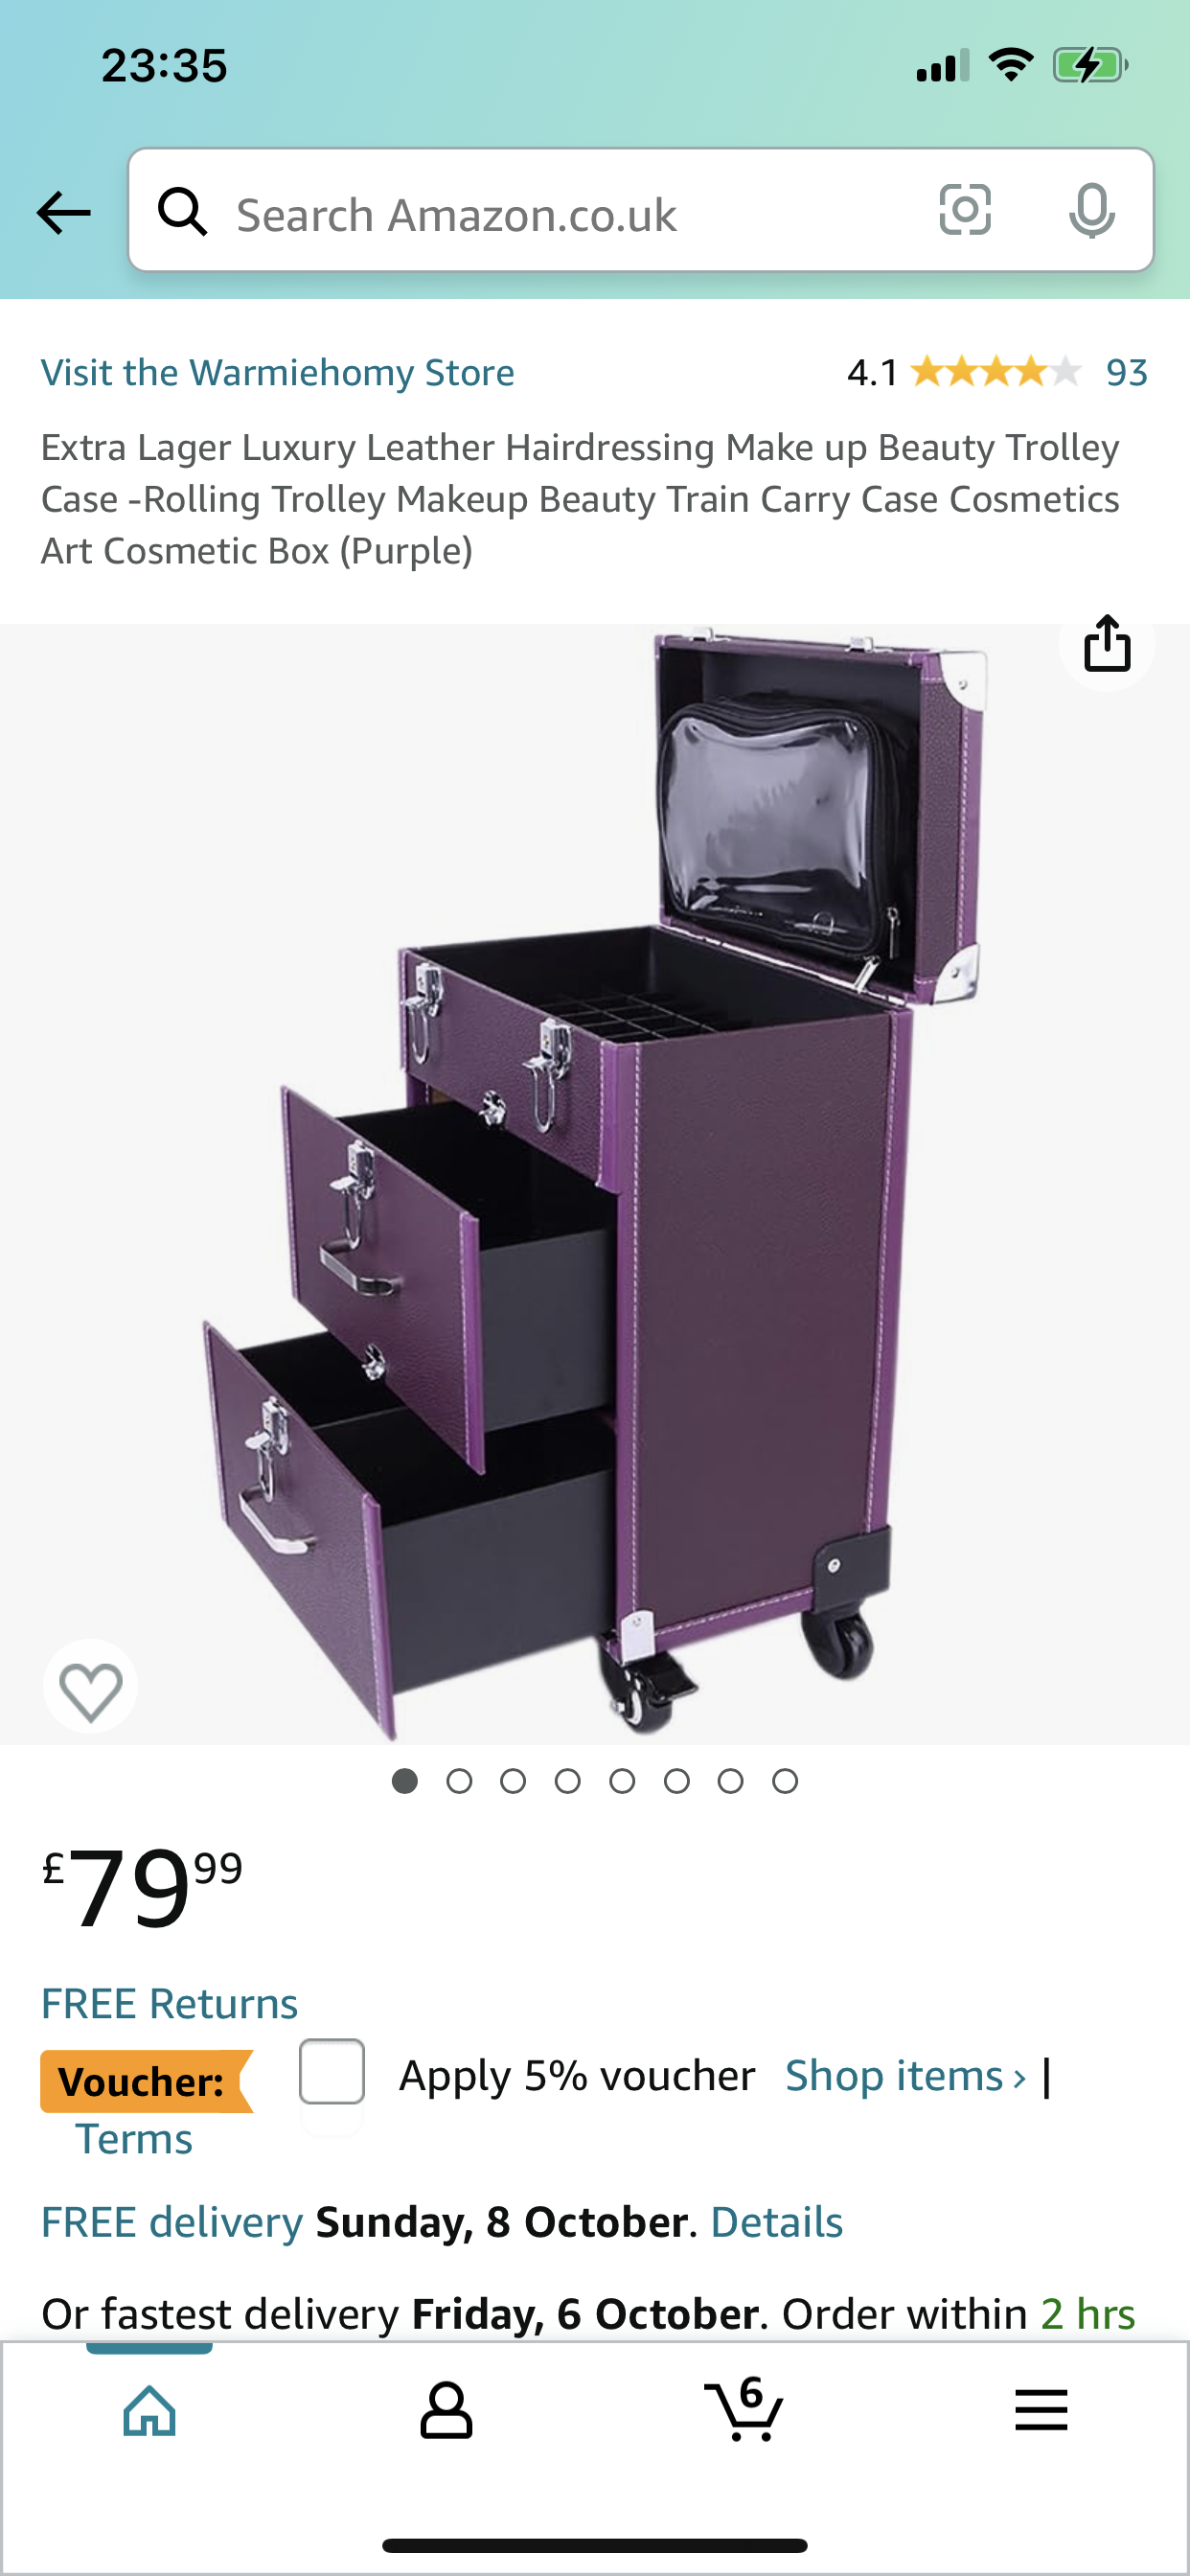Screen dimensions: 1190x2576
Task: Jump to the last image carousel dot
Action: [785, 1781]
